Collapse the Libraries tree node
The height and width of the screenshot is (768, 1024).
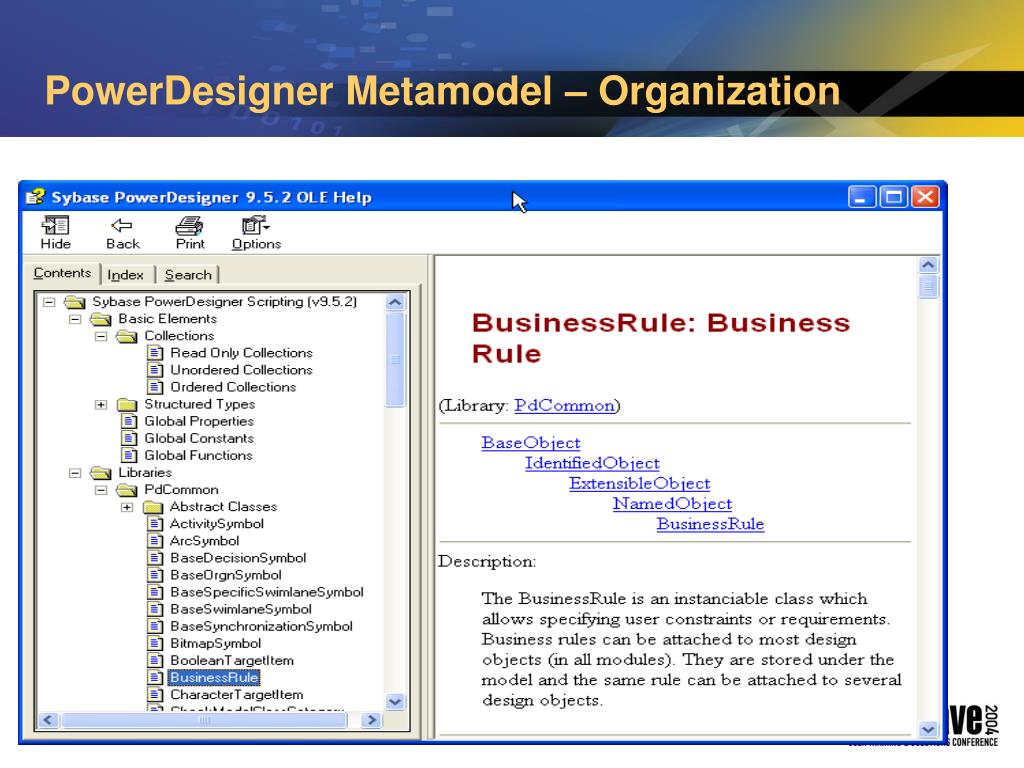click(75, 473)
